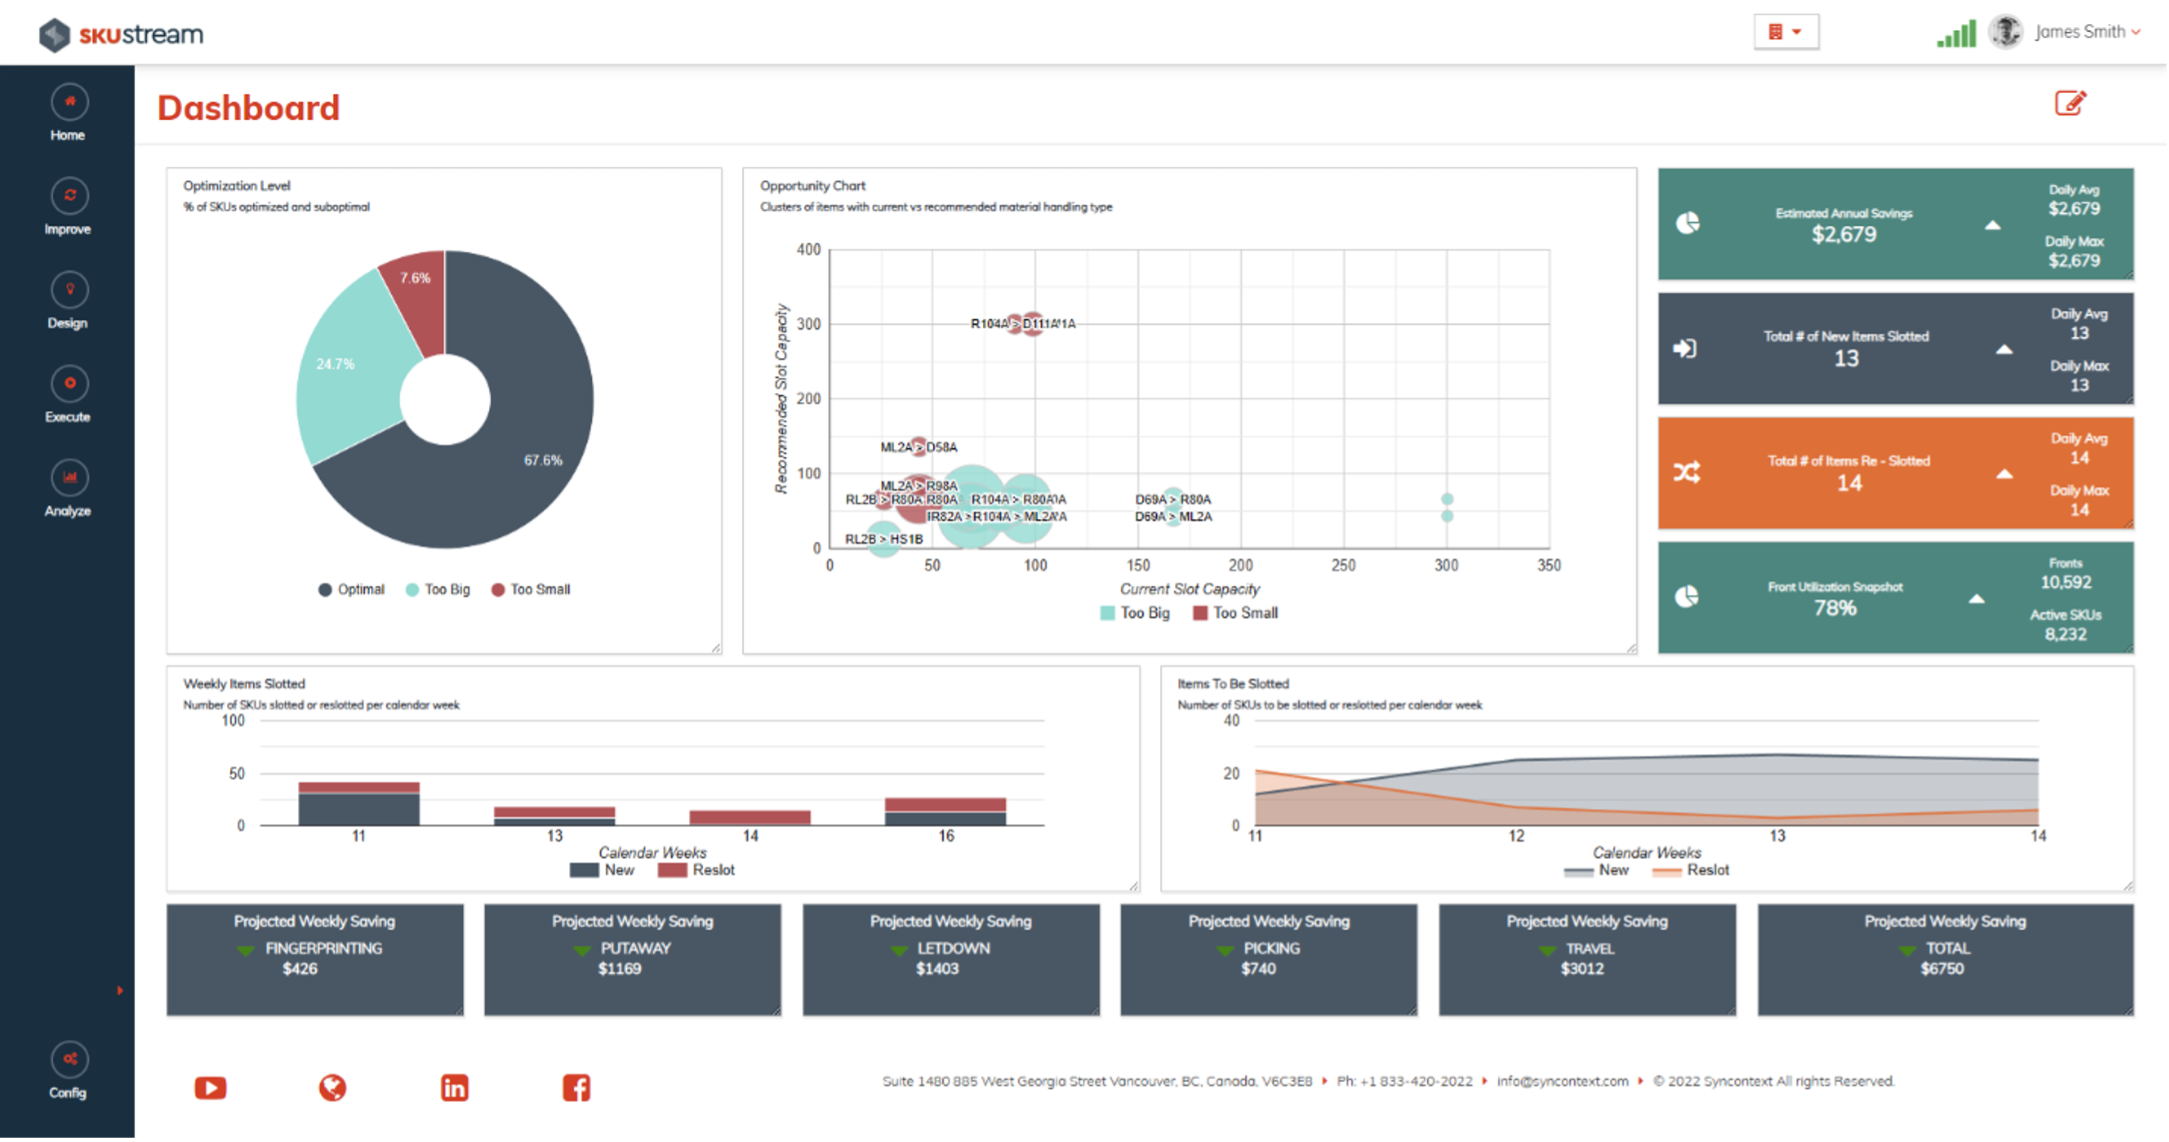
Task: Toggle the Optimal legend in pie chart
Action: 351,590
